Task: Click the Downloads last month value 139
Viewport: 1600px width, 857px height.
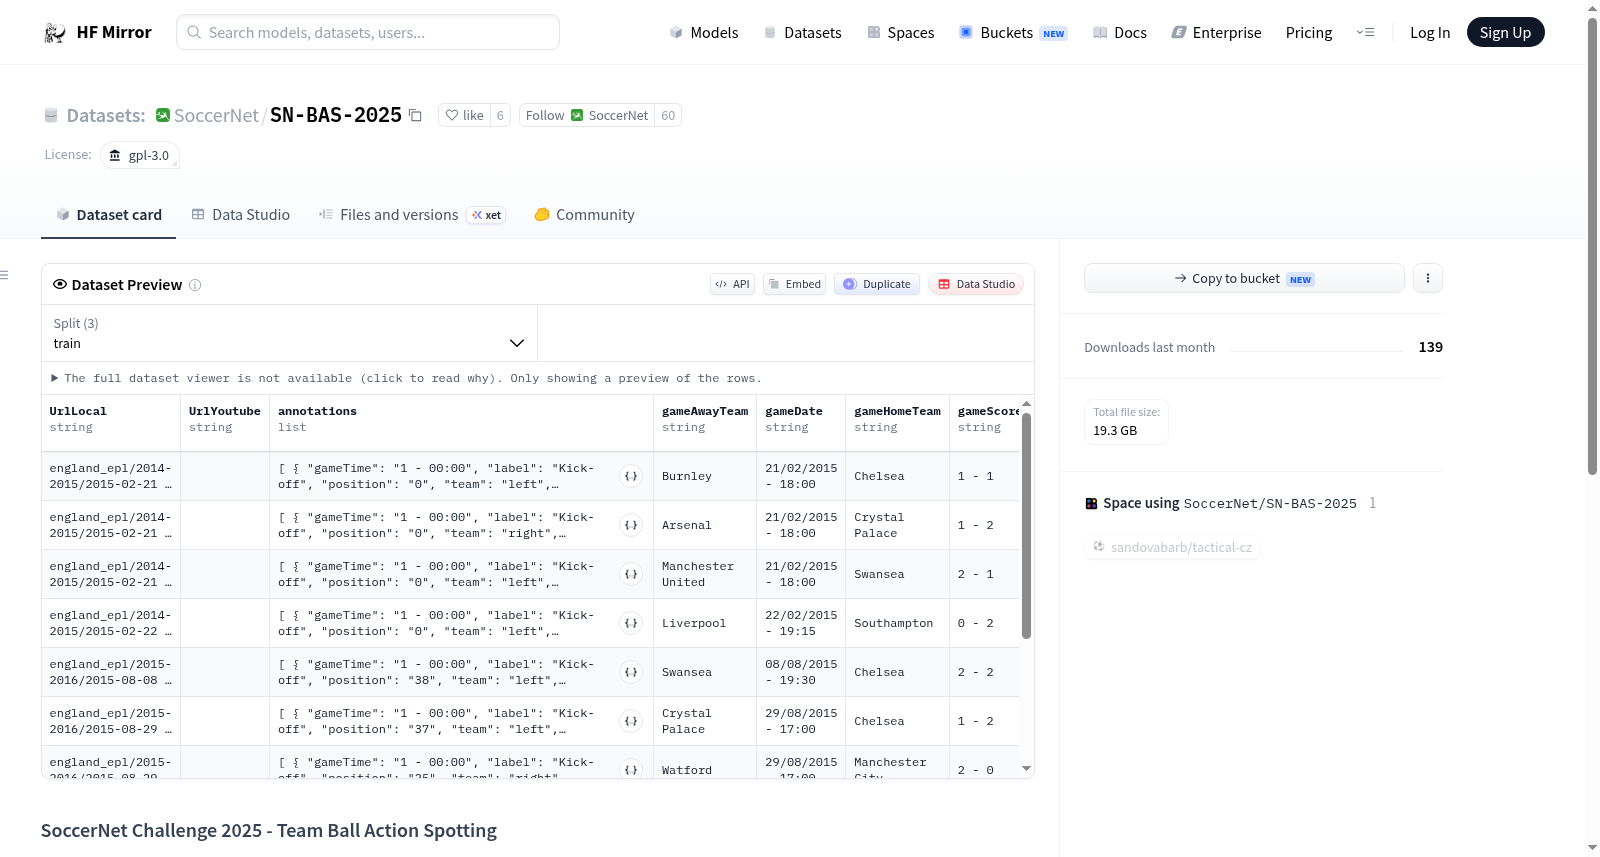Action: [x=1431, y=347]
